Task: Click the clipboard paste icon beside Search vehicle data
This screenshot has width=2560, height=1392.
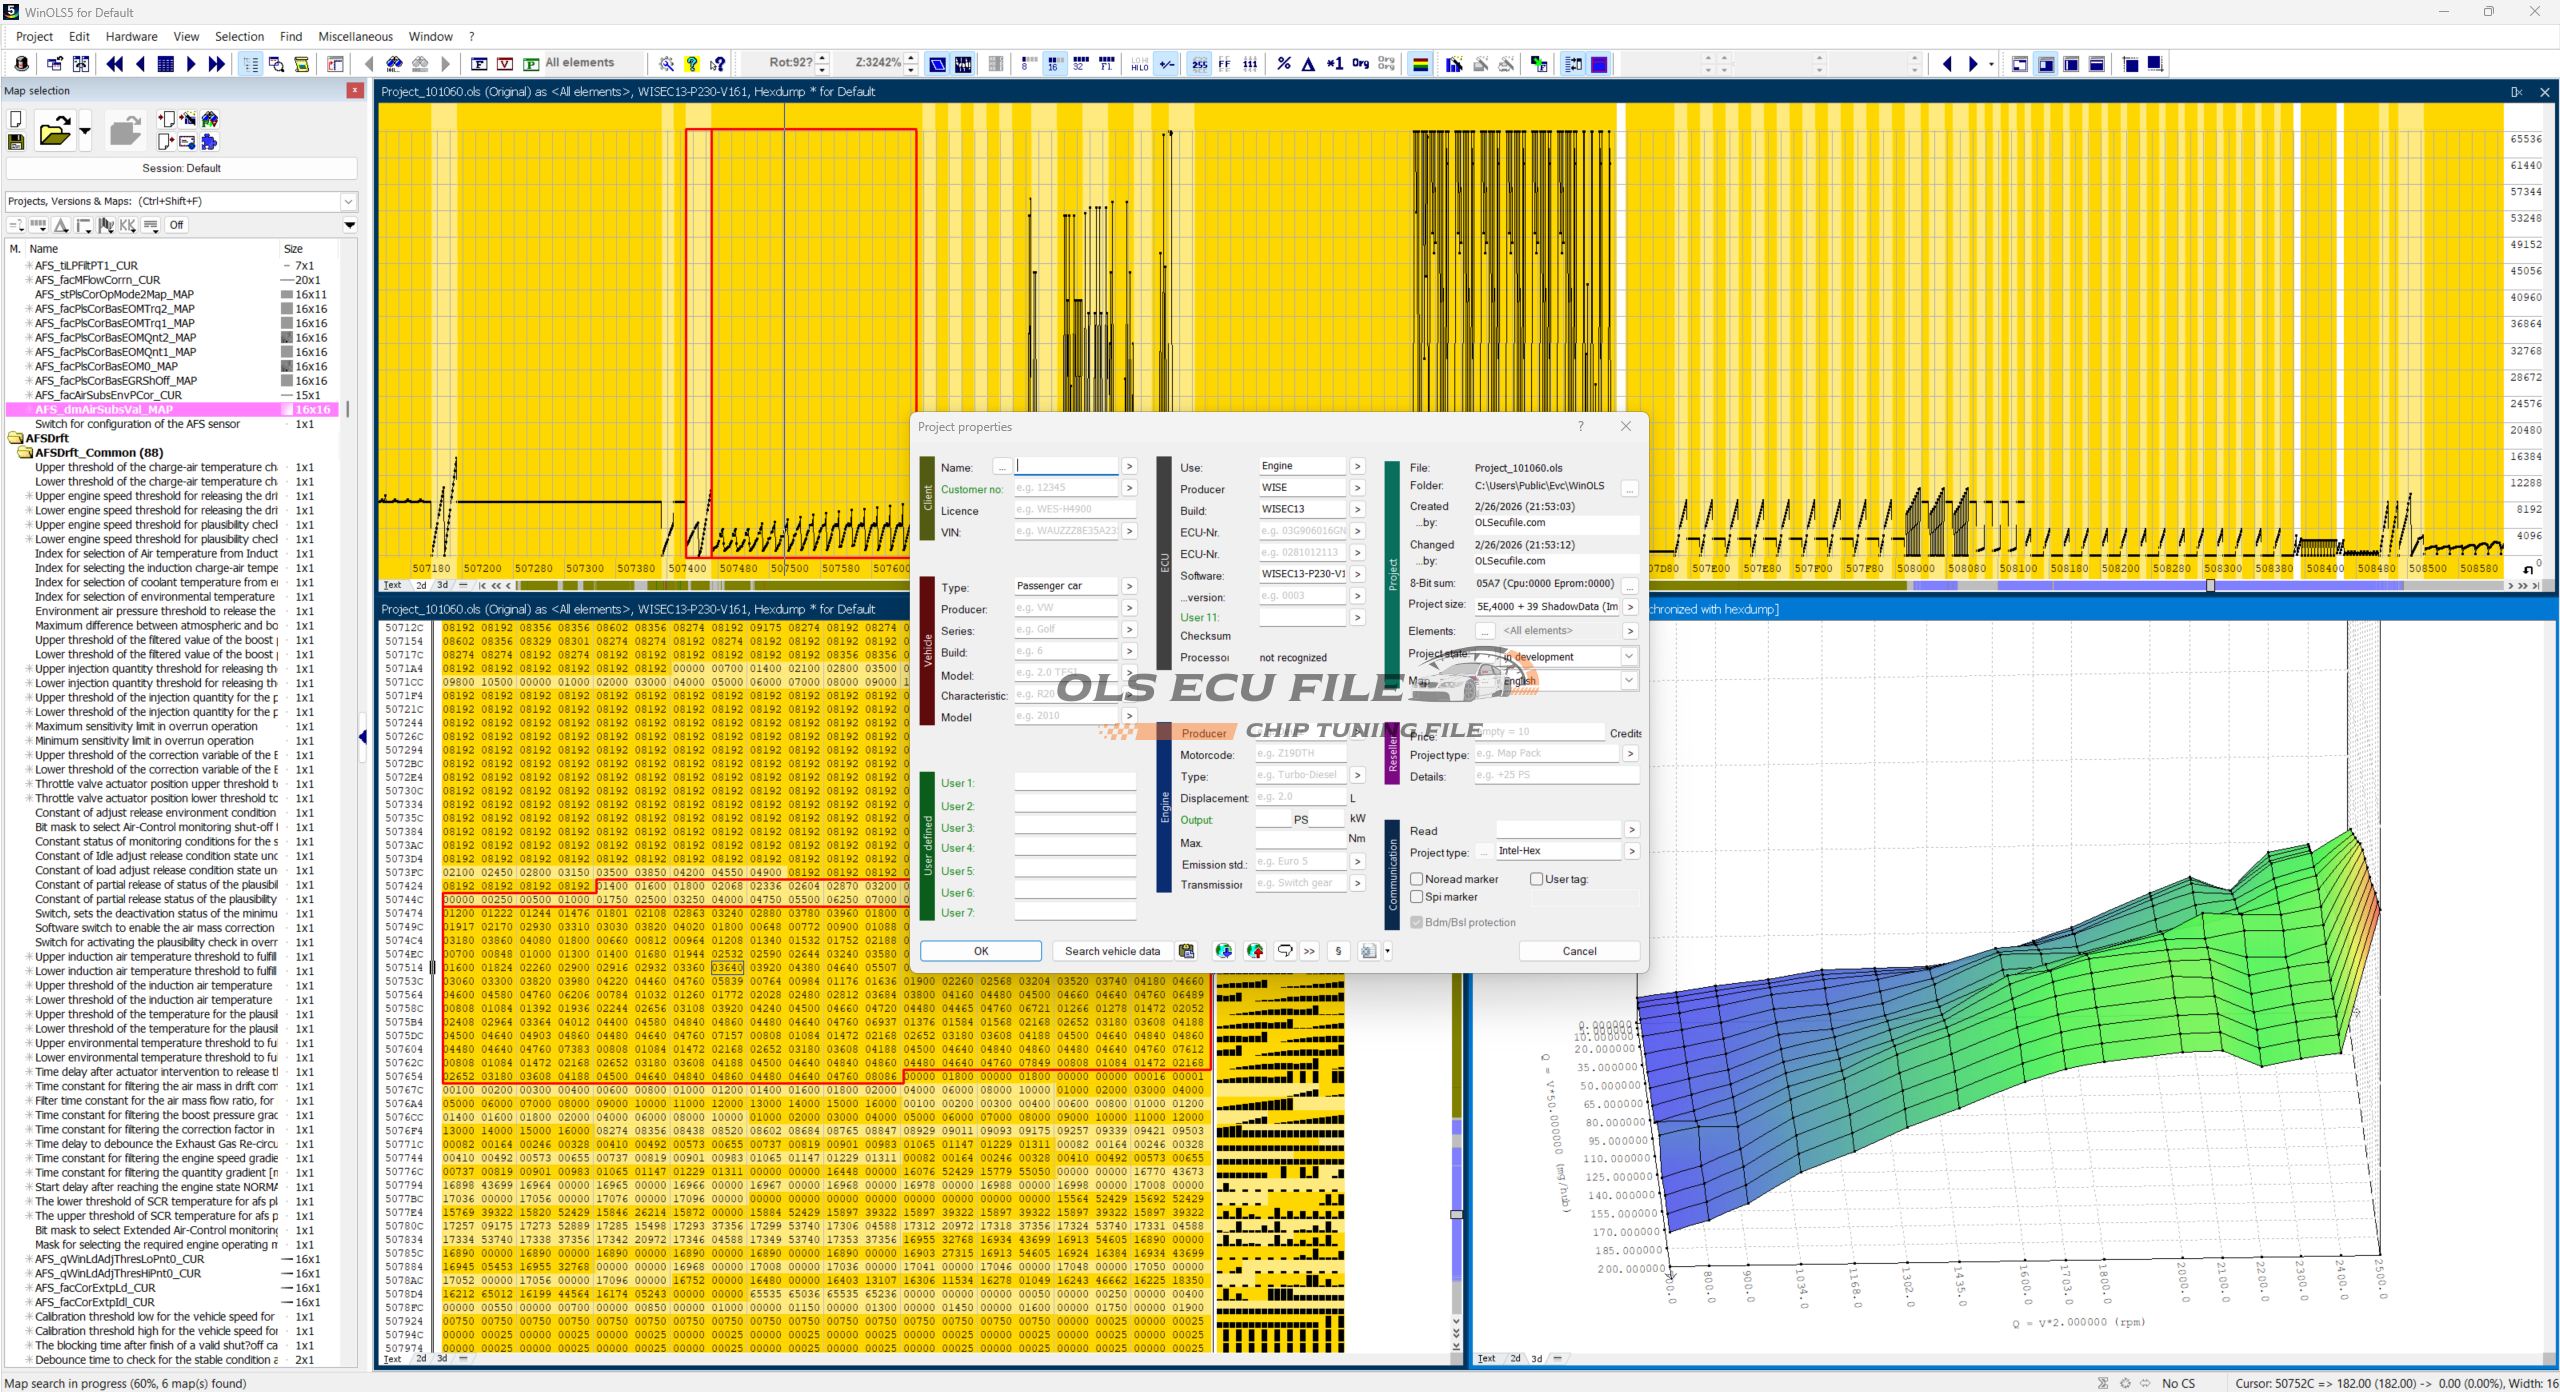Action: point(1186,951)
